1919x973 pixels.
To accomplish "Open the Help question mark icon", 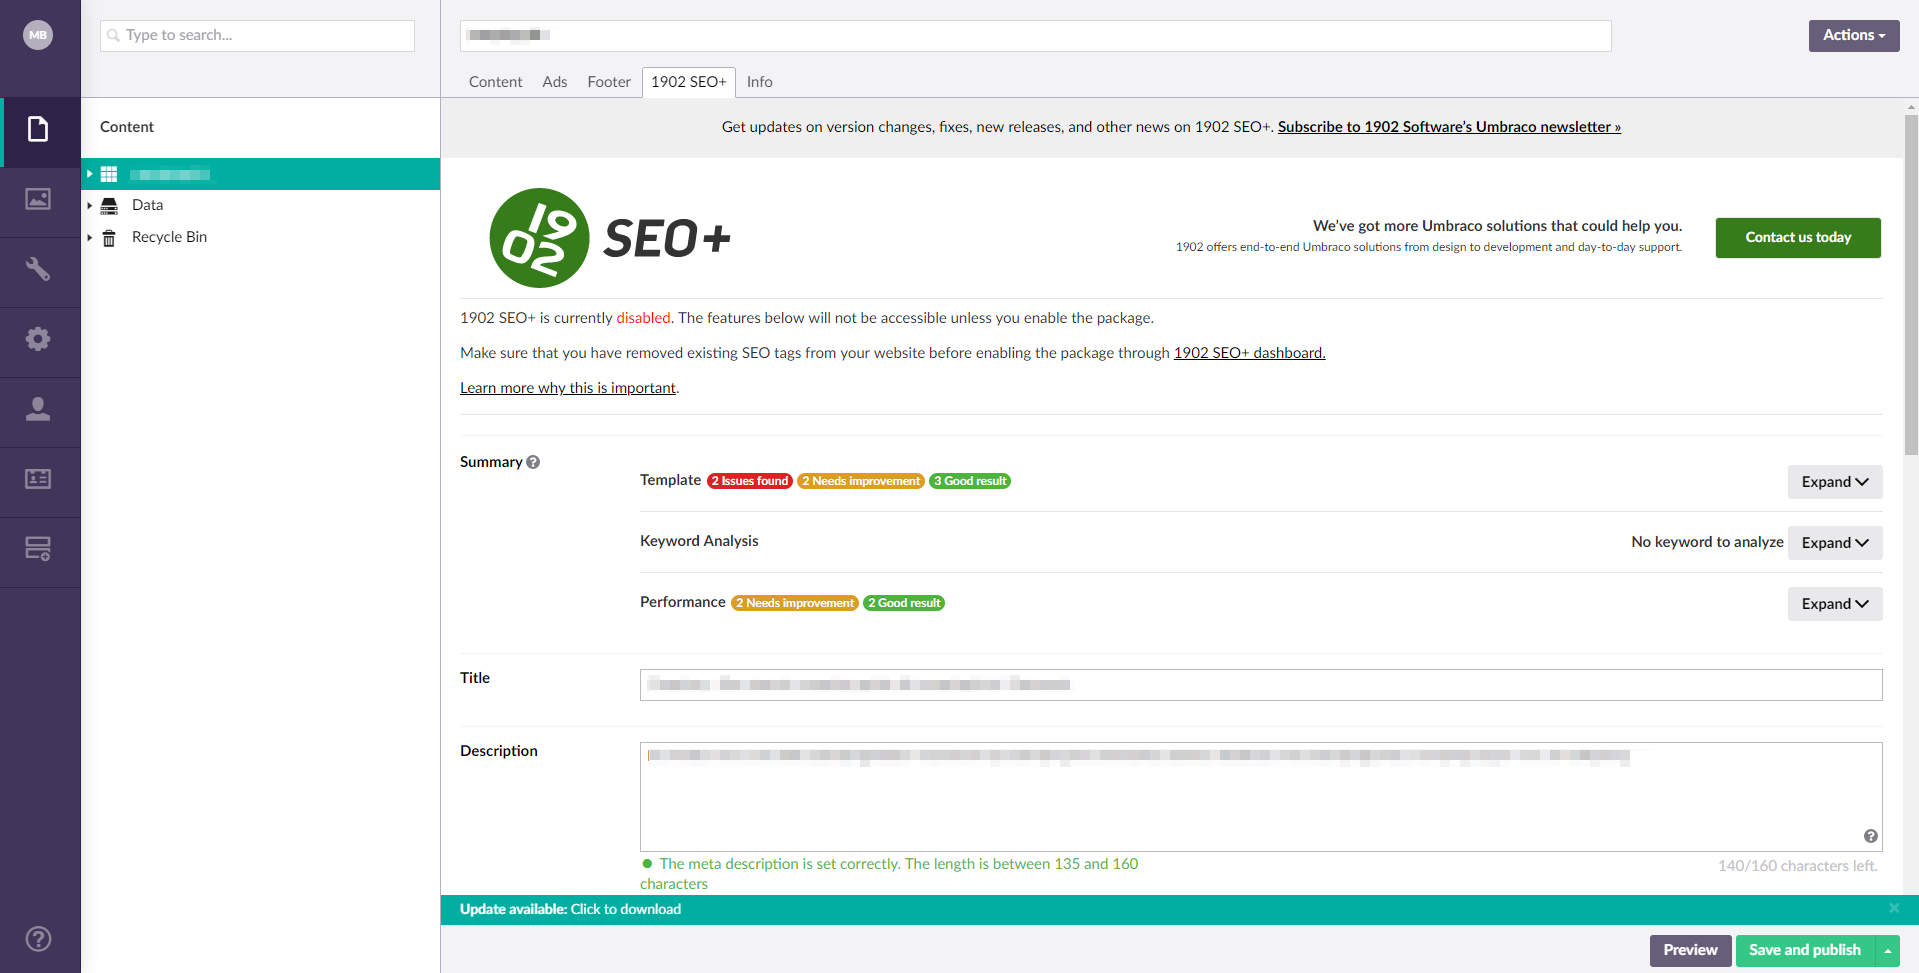I will click(x=38, y=939).
